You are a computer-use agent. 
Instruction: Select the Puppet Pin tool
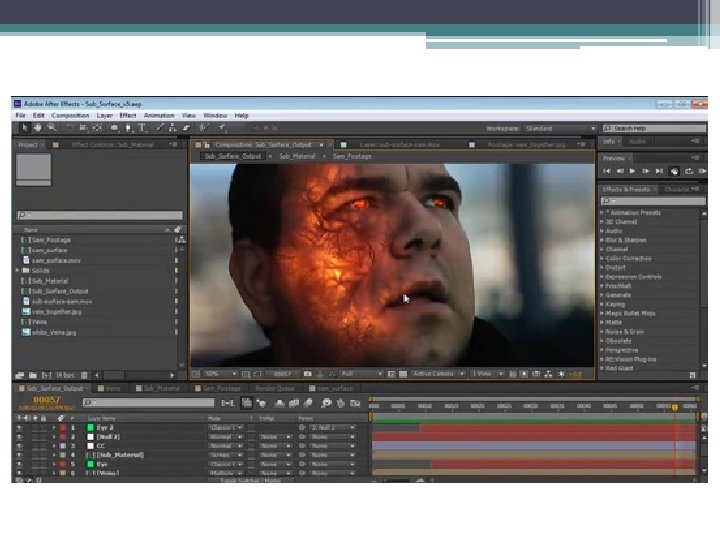(222, 128)
